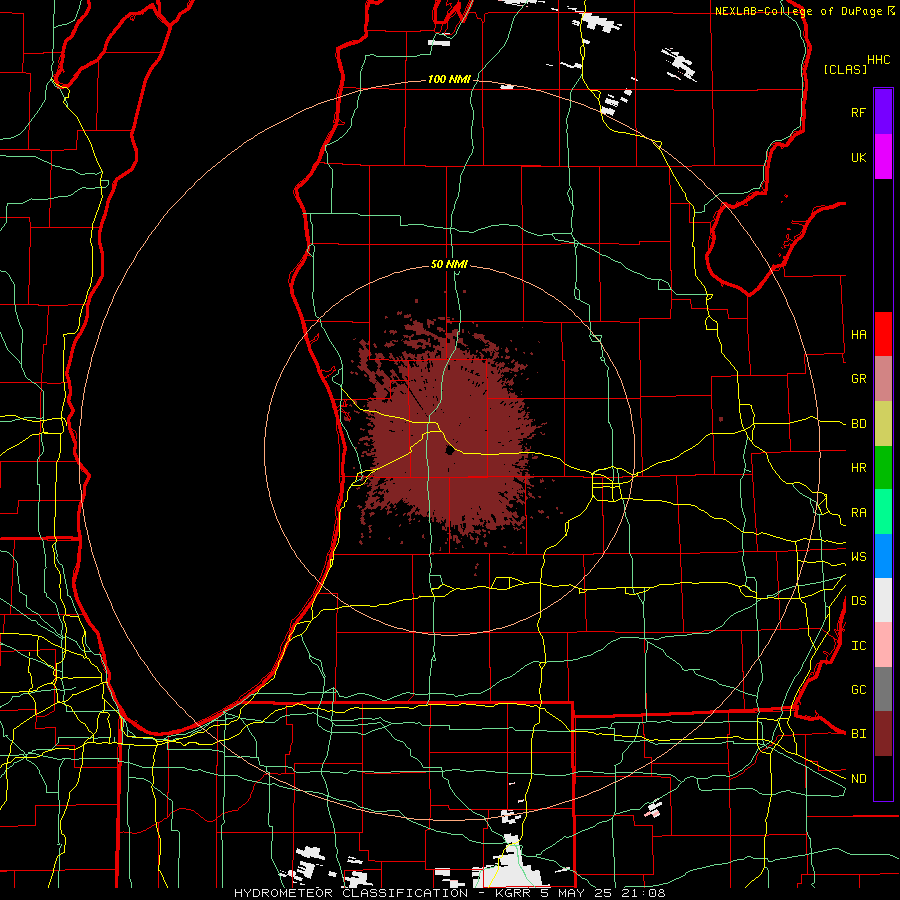Screen dimensions: 900x900
Task: Click the RA mint-green legend swatch
Action: (x=883, y=512)
